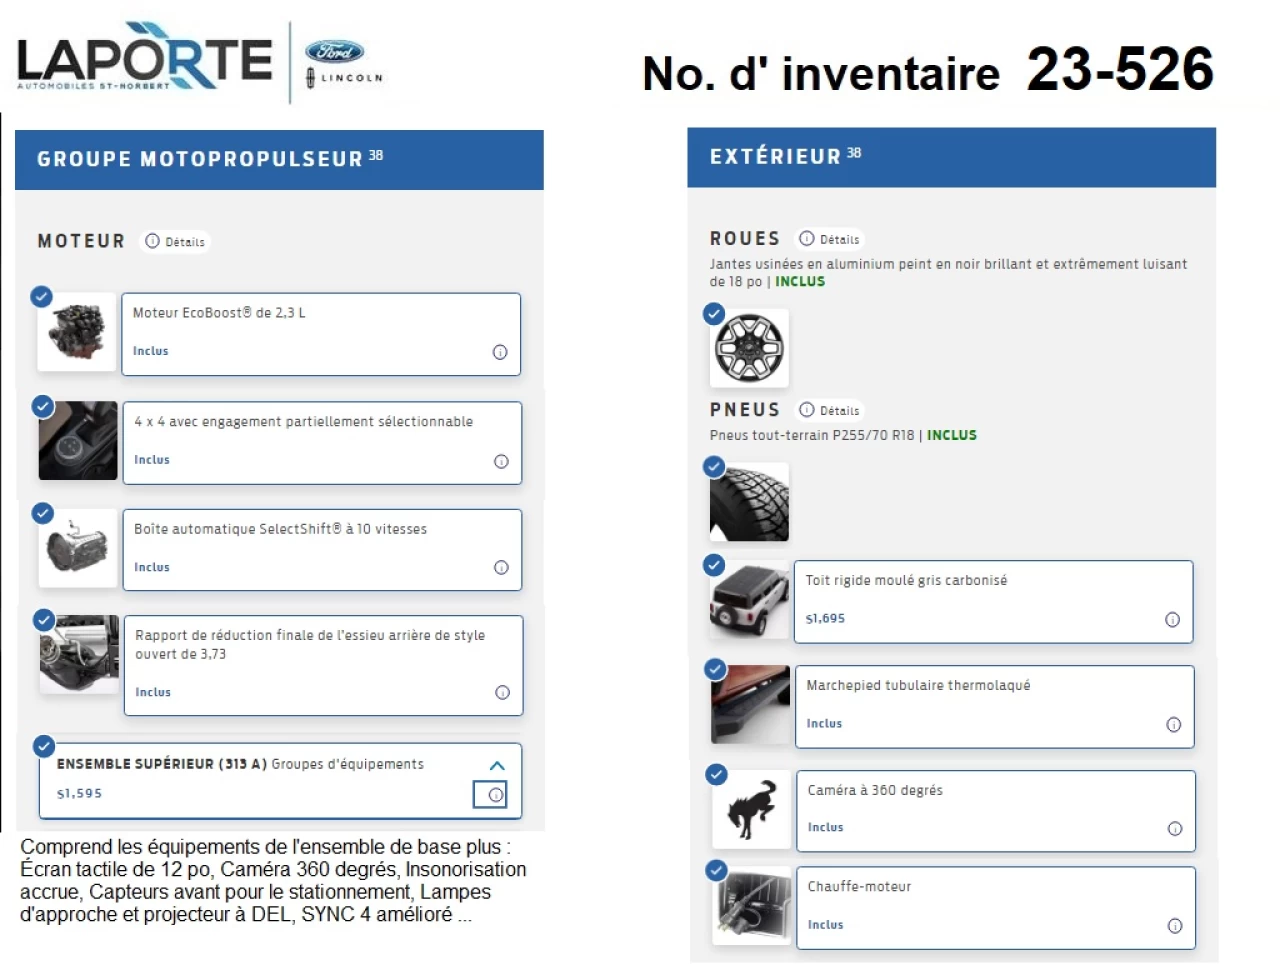Select the Boîte automatique SelectShift card
Screen dimensions: 1280x970
[322, 550]
